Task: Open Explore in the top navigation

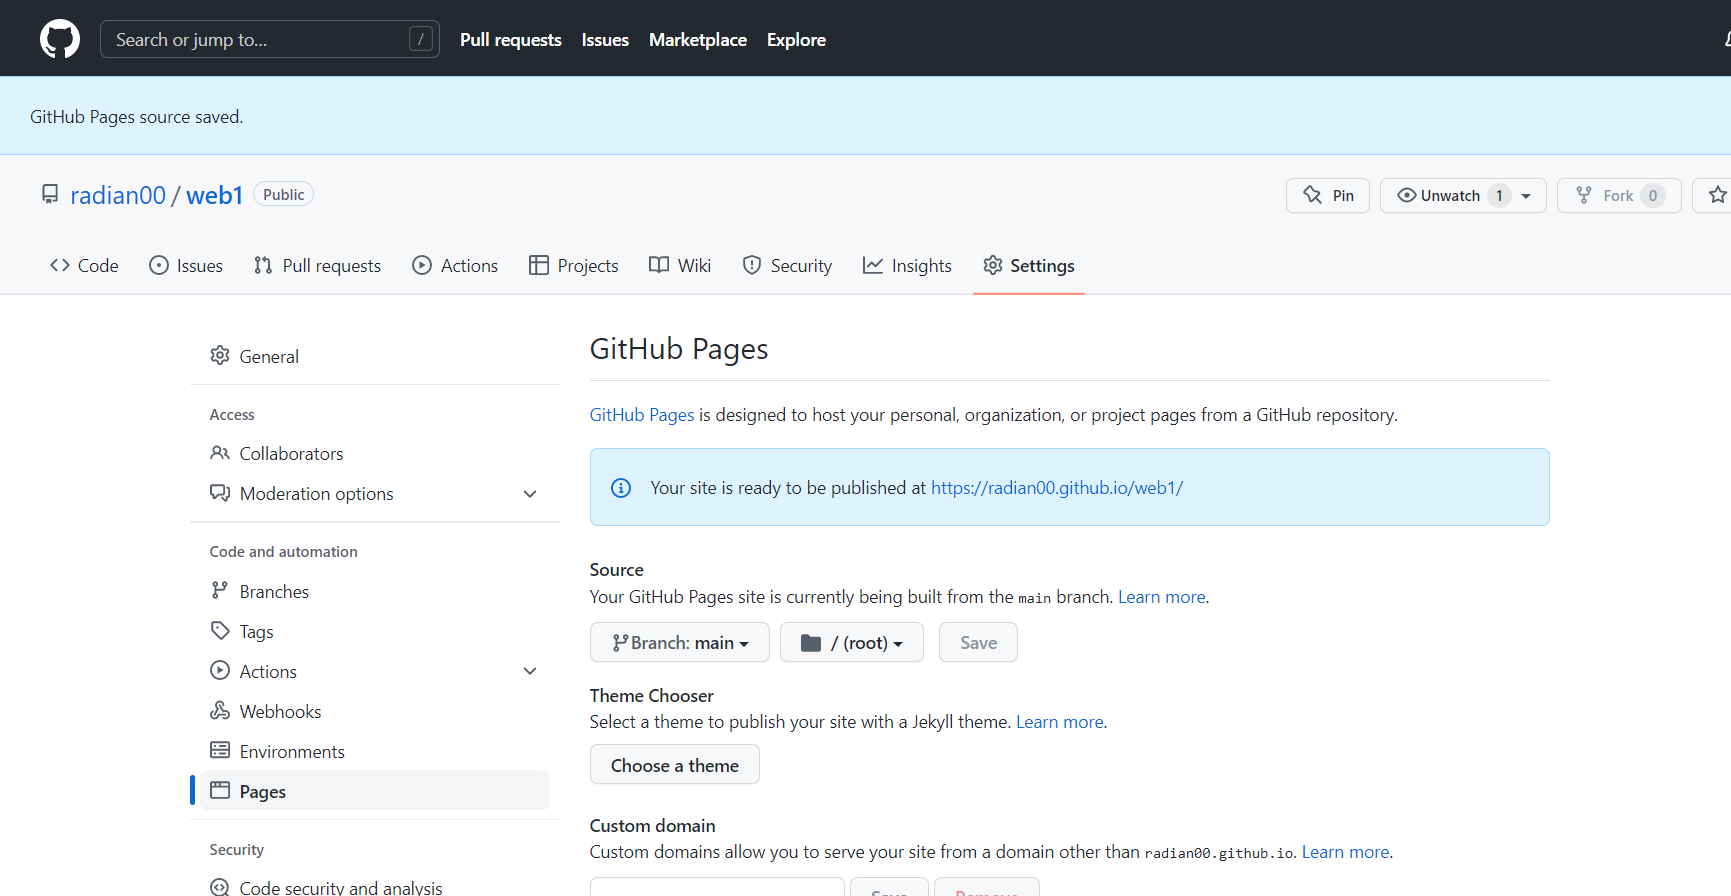Action: pyautogui.click(x=796, y=39)
